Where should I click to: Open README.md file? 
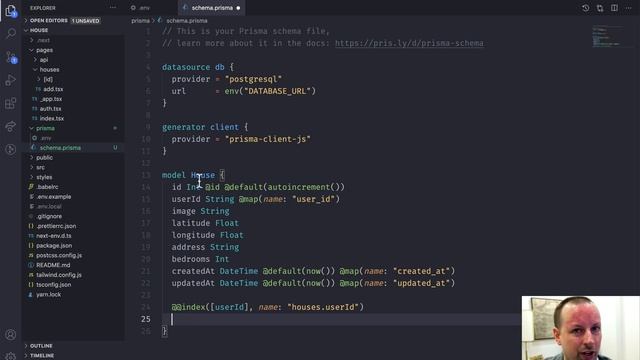point(53,265)
